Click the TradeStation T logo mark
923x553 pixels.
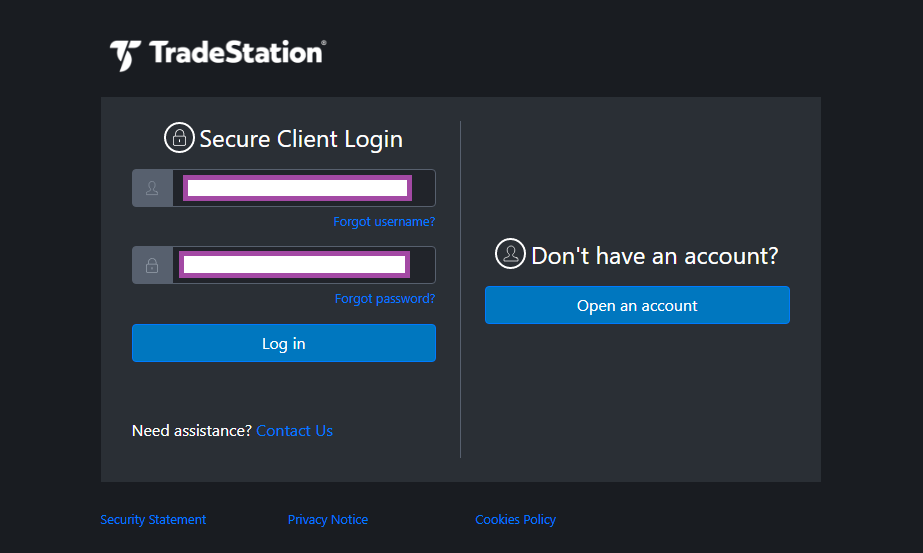point(125,55)
